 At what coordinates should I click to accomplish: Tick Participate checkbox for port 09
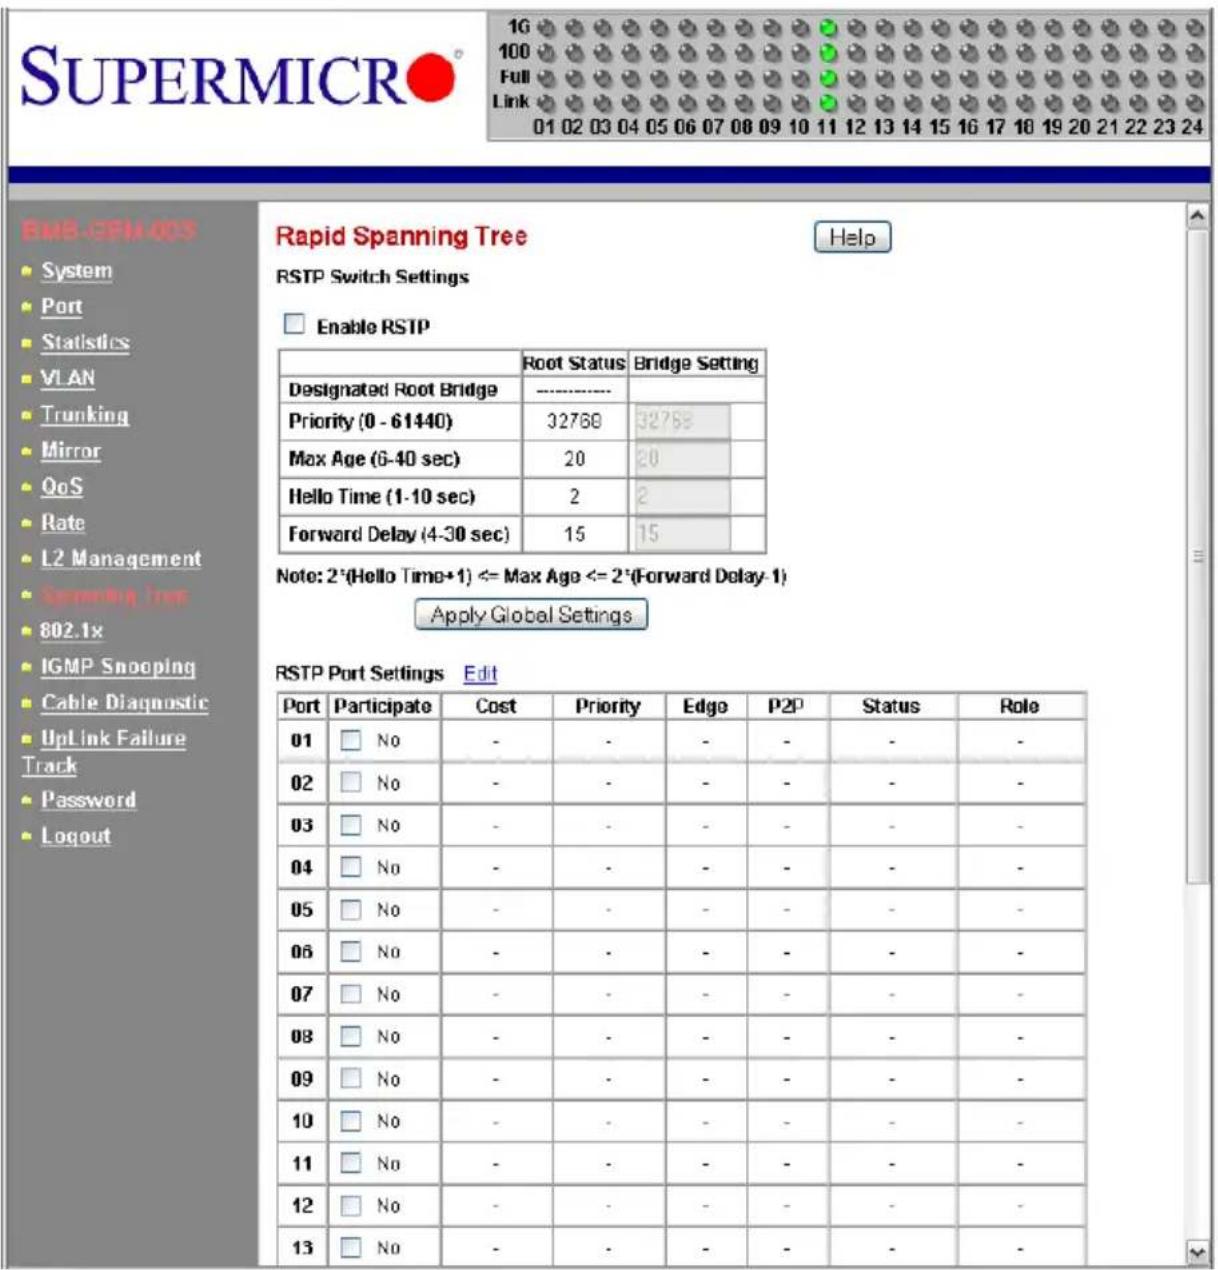click(350, 1079)
